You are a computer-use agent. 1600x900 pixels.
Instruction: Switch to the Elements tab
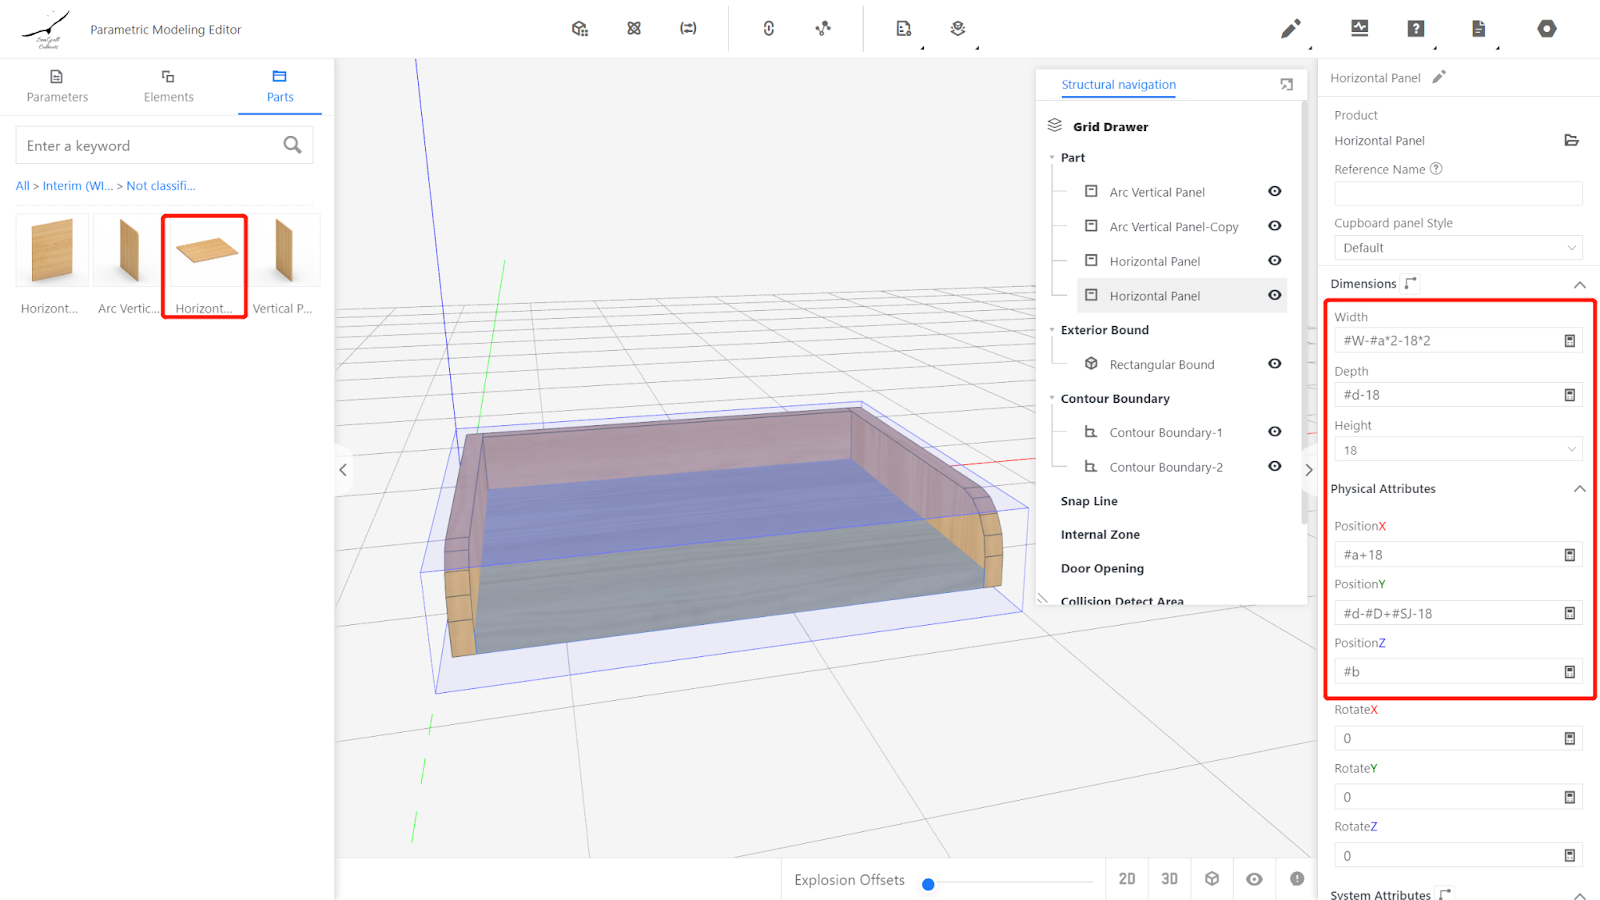(x=168, y=86)
